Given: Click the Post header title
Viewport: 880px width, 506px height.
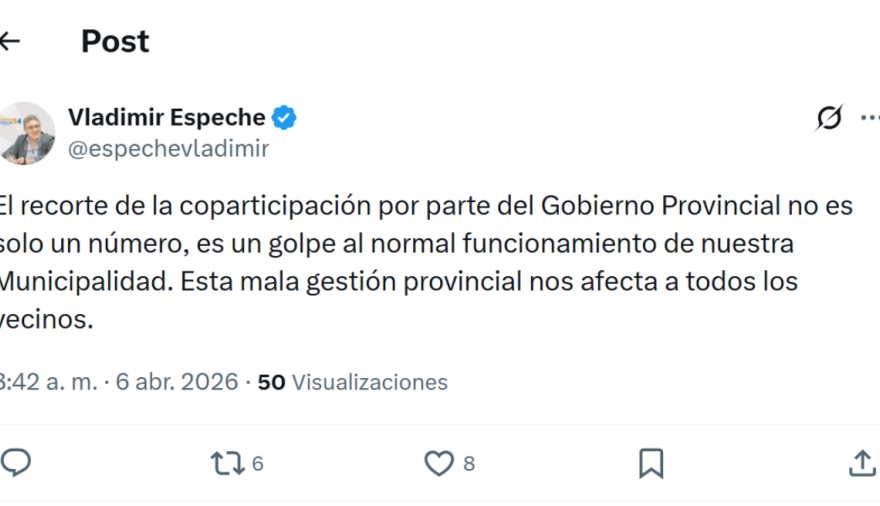Looking at the screenshot, I should click(x=115, y=41).
